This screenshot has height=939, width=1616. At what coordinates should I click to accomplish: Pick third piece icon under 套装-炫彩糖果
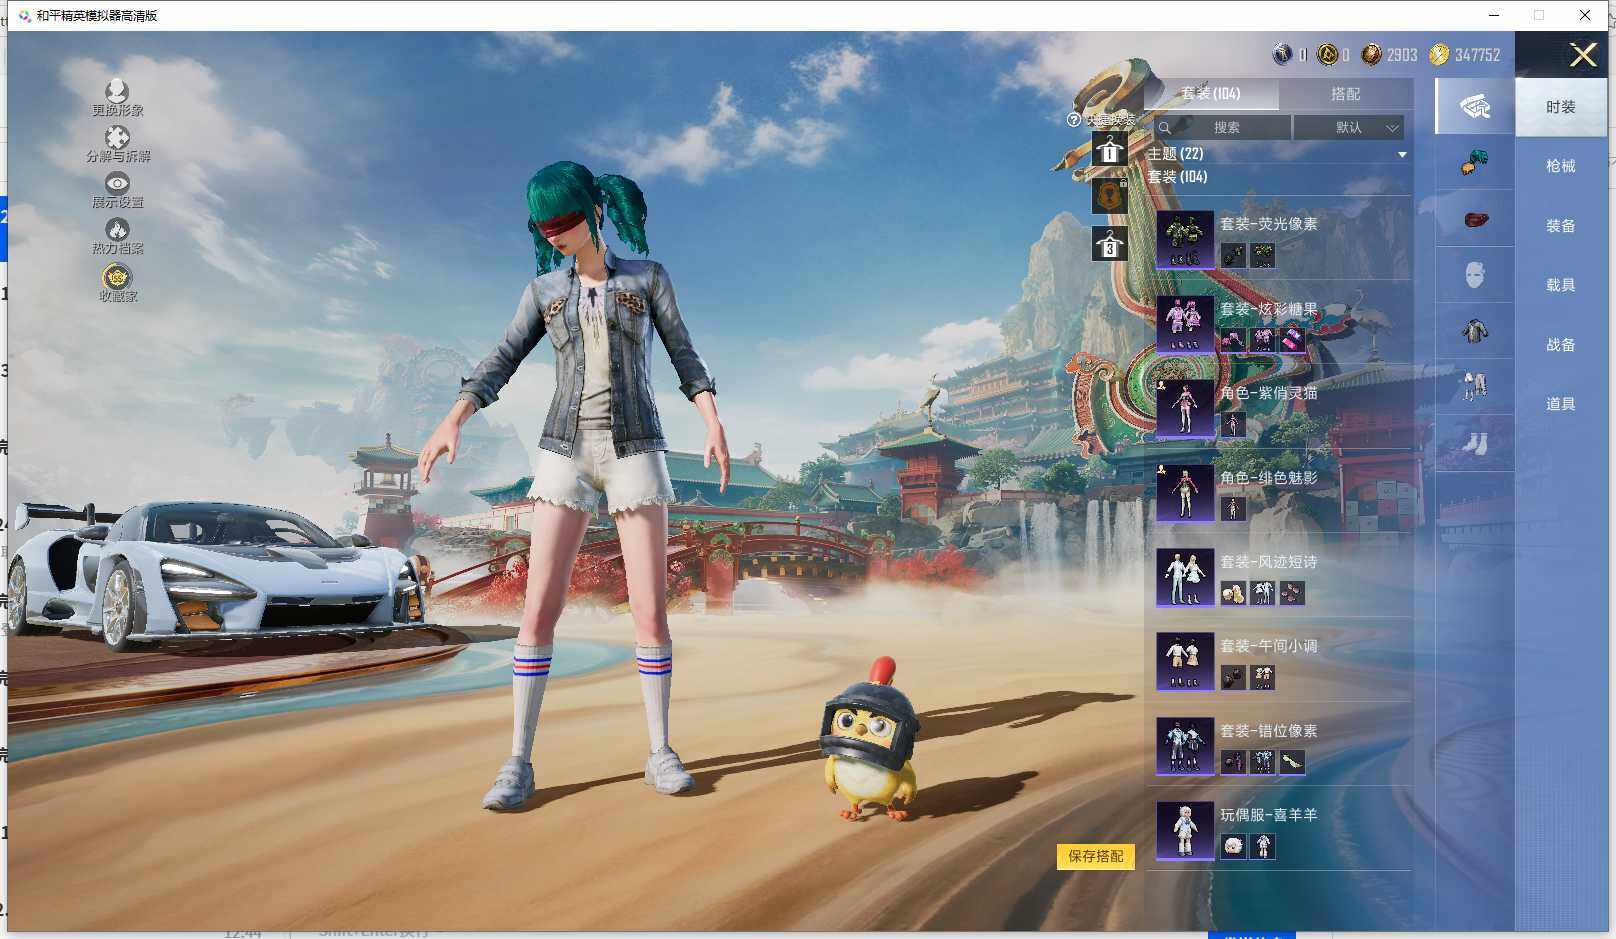(1292, 340)
